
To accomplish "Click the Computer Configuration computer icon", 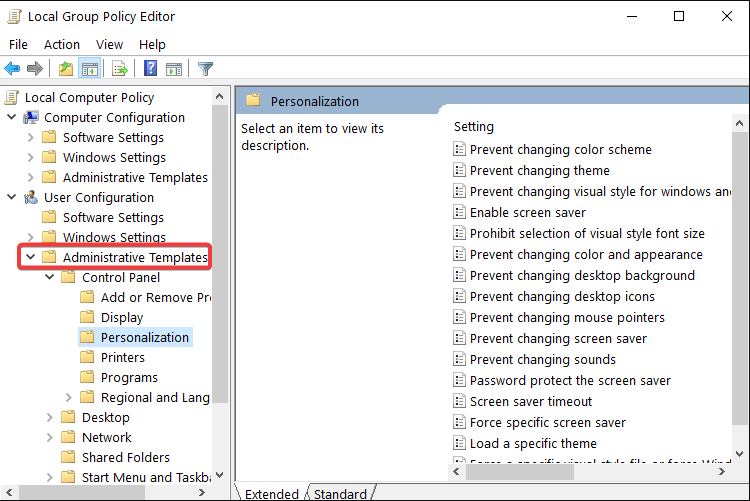I will pyautogui.click(x=31, y=117).
